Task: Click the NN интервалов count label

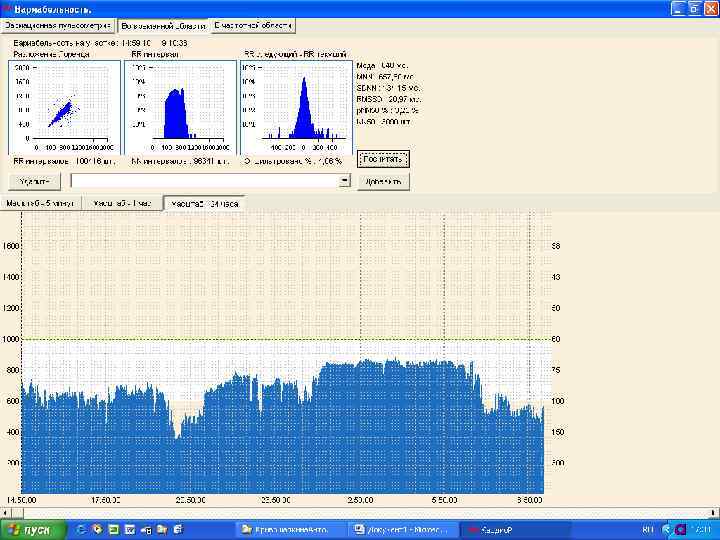Action: tap(180, 162)
